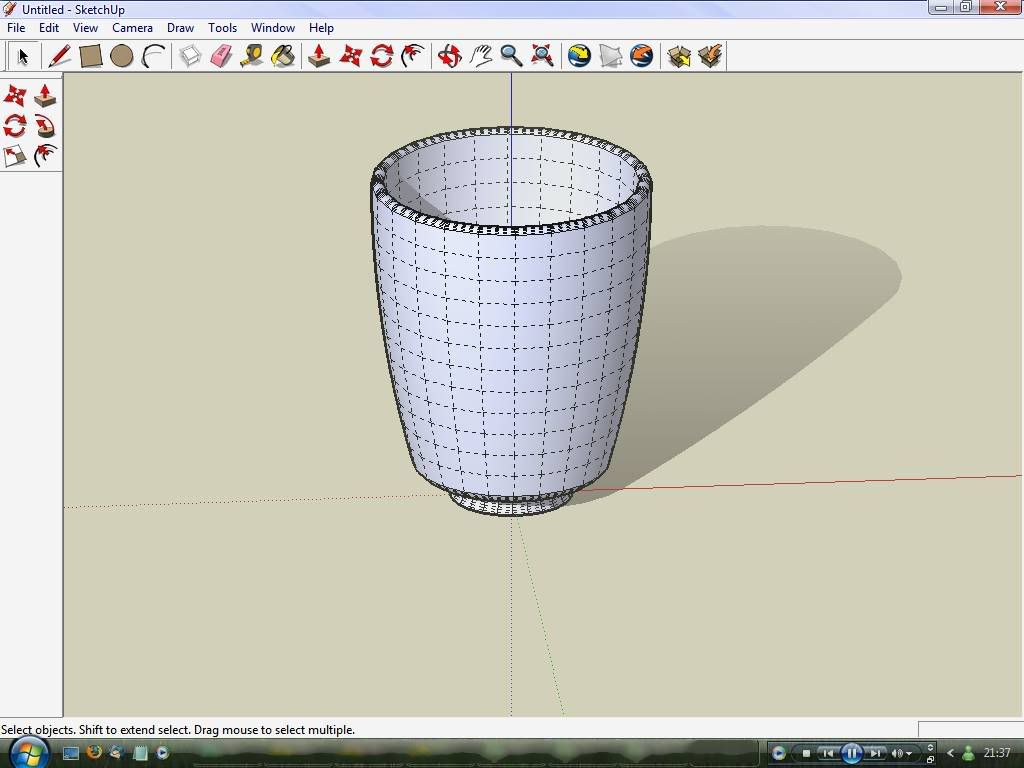
Task: Click the Zoom Extents icon
Action: click(x=542, y=56)
